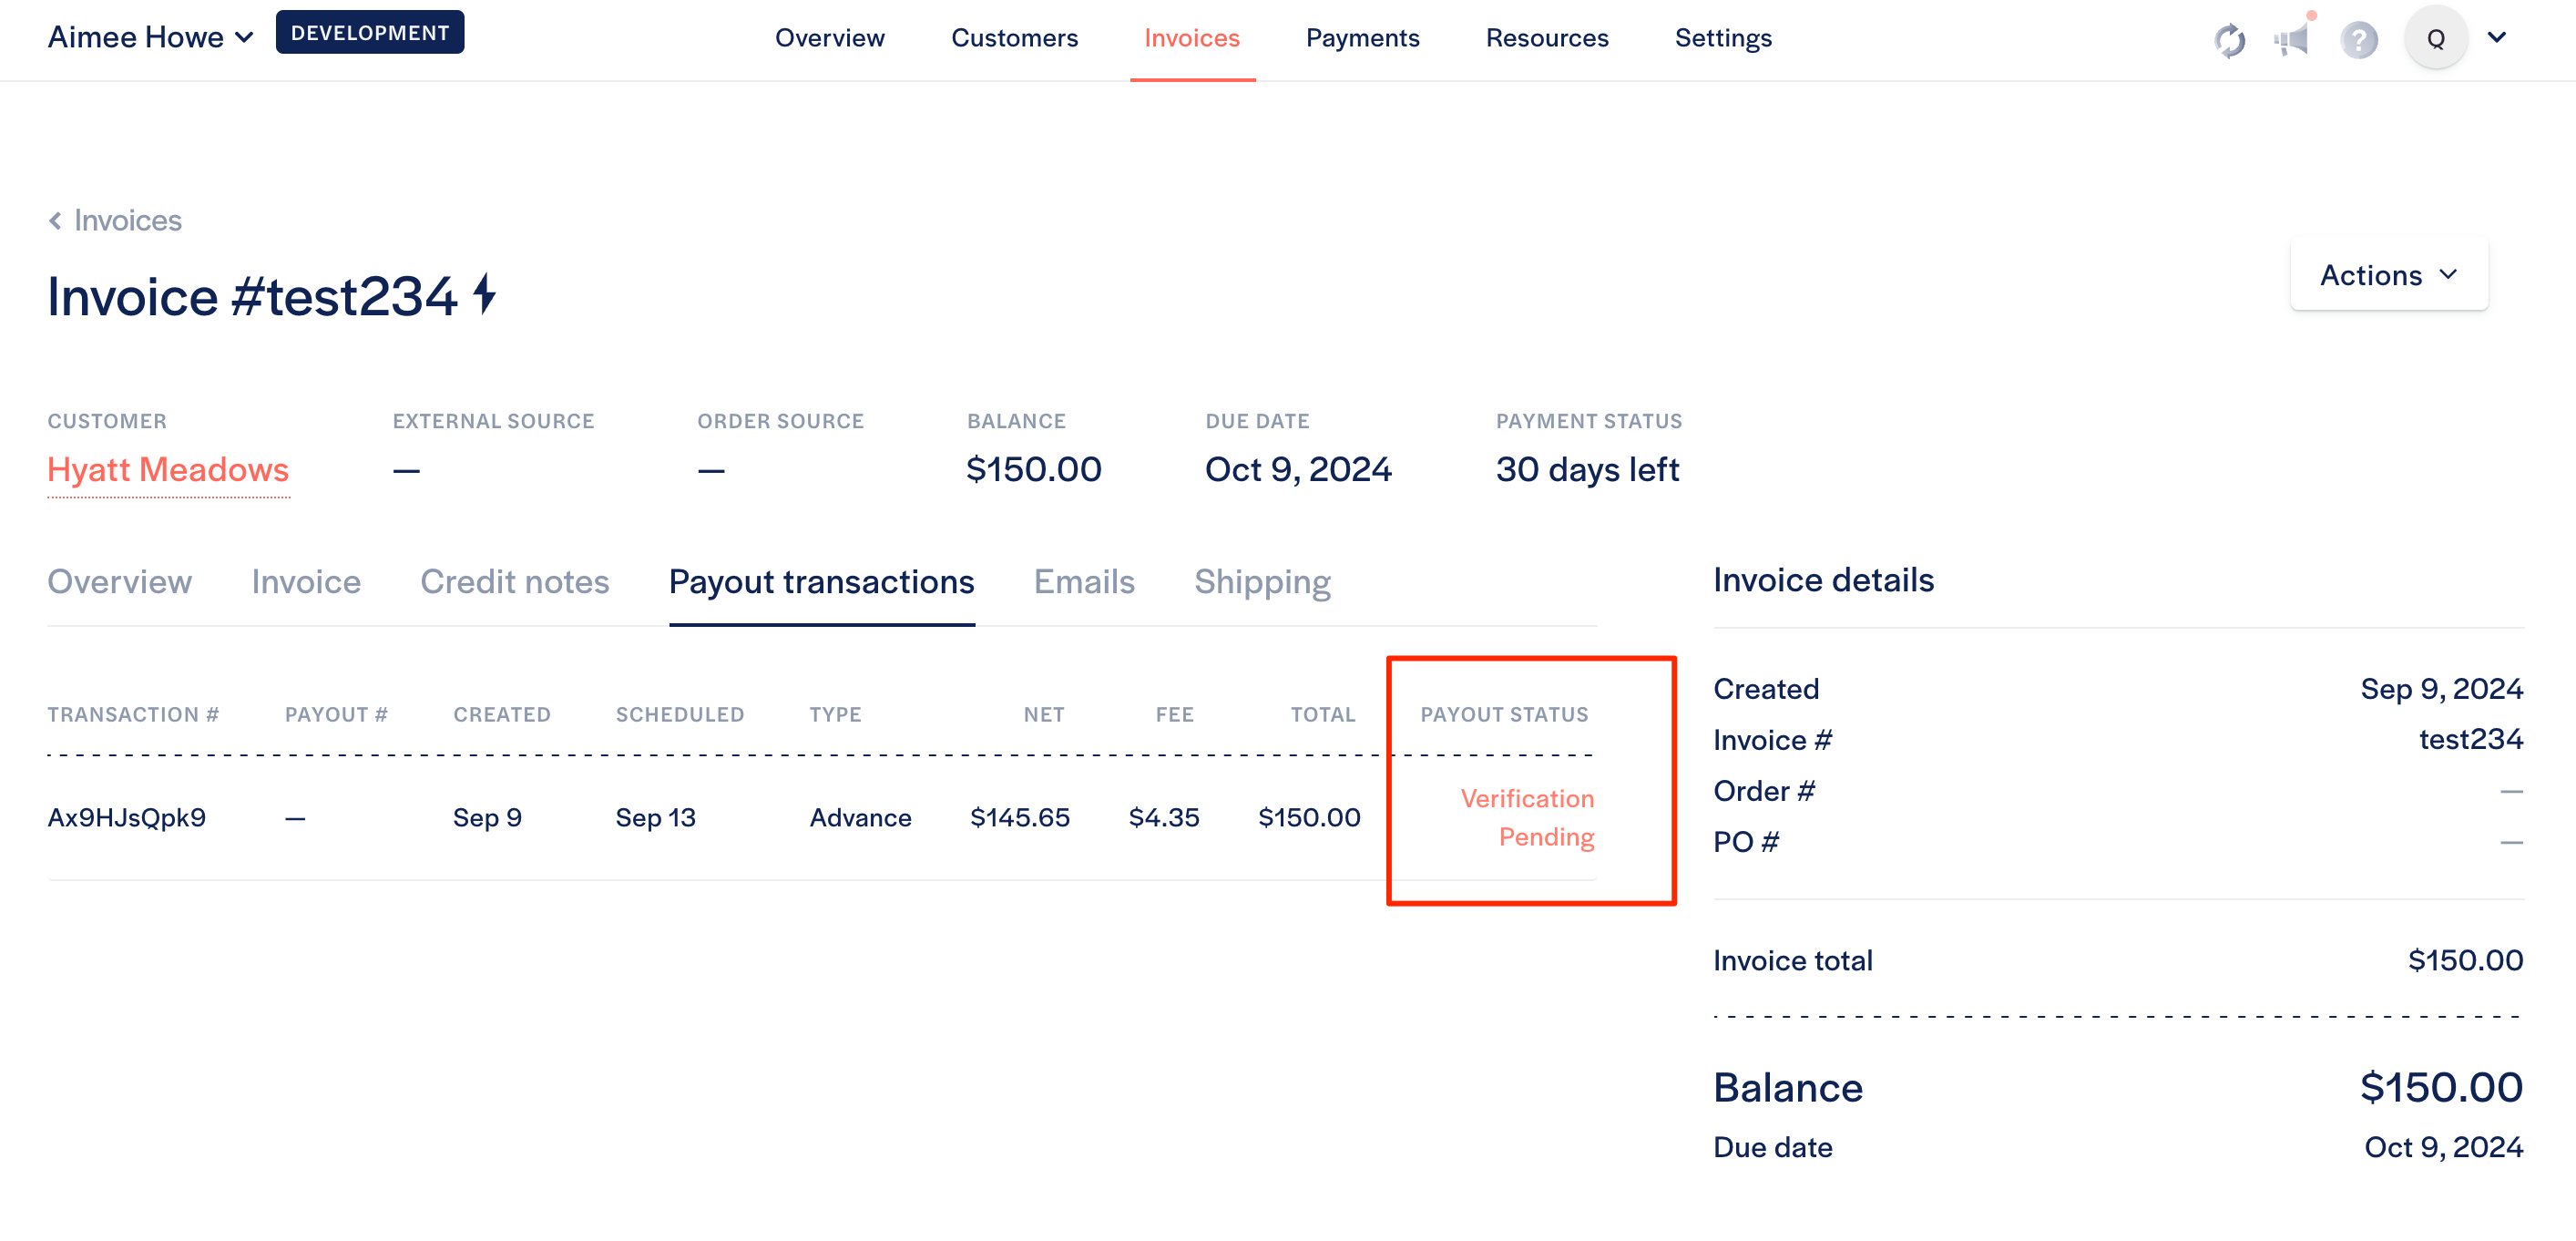Click the Q user avatar
The height and width of the screenshot is (1241, 2576).
(2436, 39)
